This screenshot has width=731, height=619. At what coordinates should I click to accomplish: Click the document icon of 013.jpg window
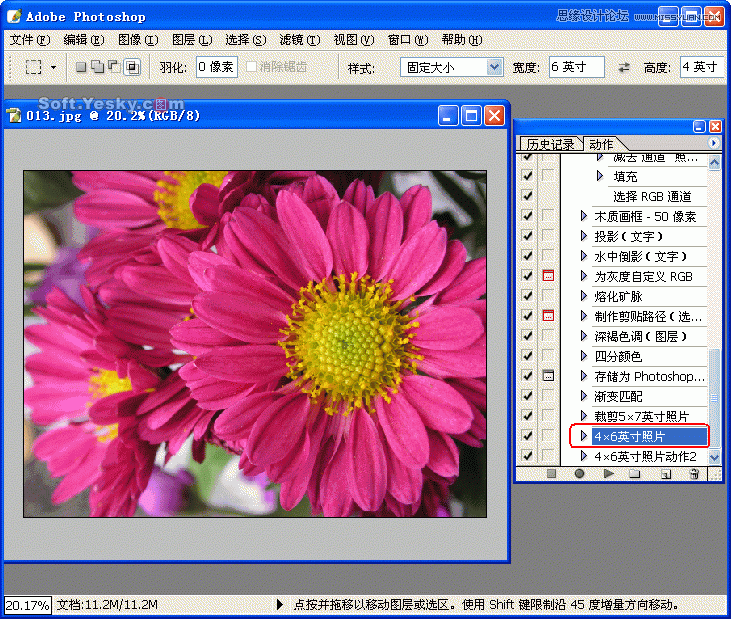(x=14, y=115)
